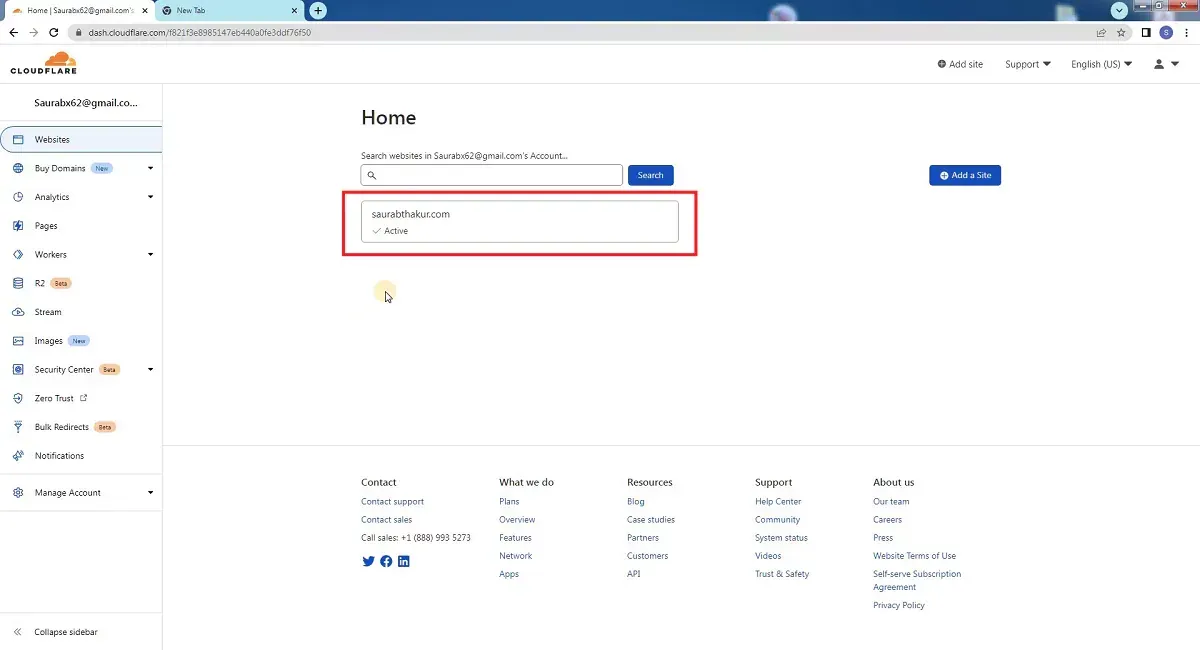The height and width of the screenshot is (650, 1200).
Task: Open the Support dropdown
Action: 1028,64
